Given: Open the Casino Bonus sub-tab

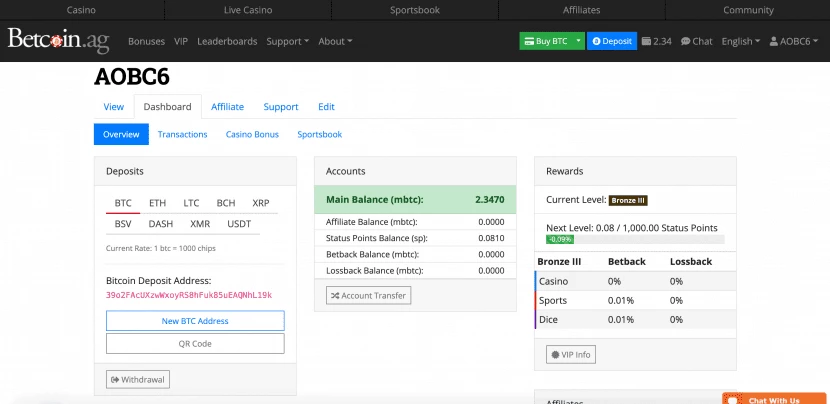Looking at the screenshot, I should click(252, 134).
